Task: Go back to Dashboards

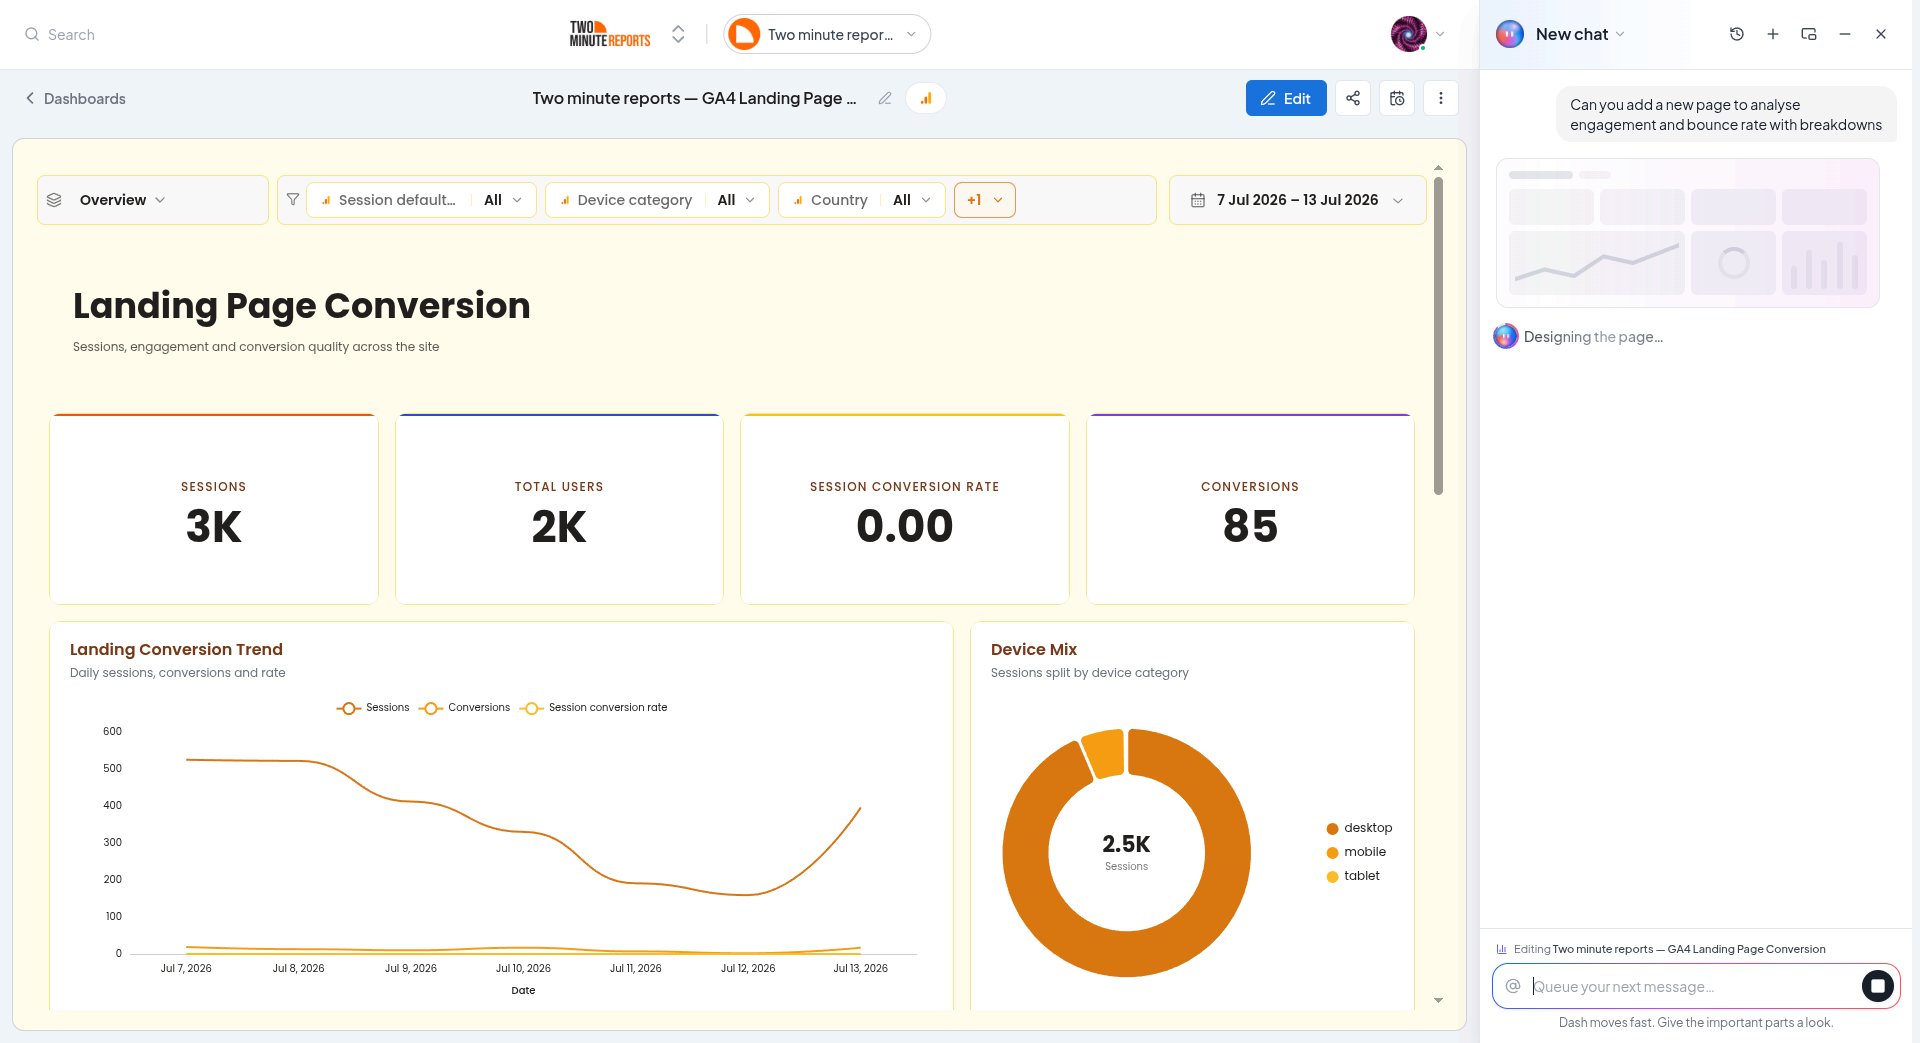Action: point(75,98)
